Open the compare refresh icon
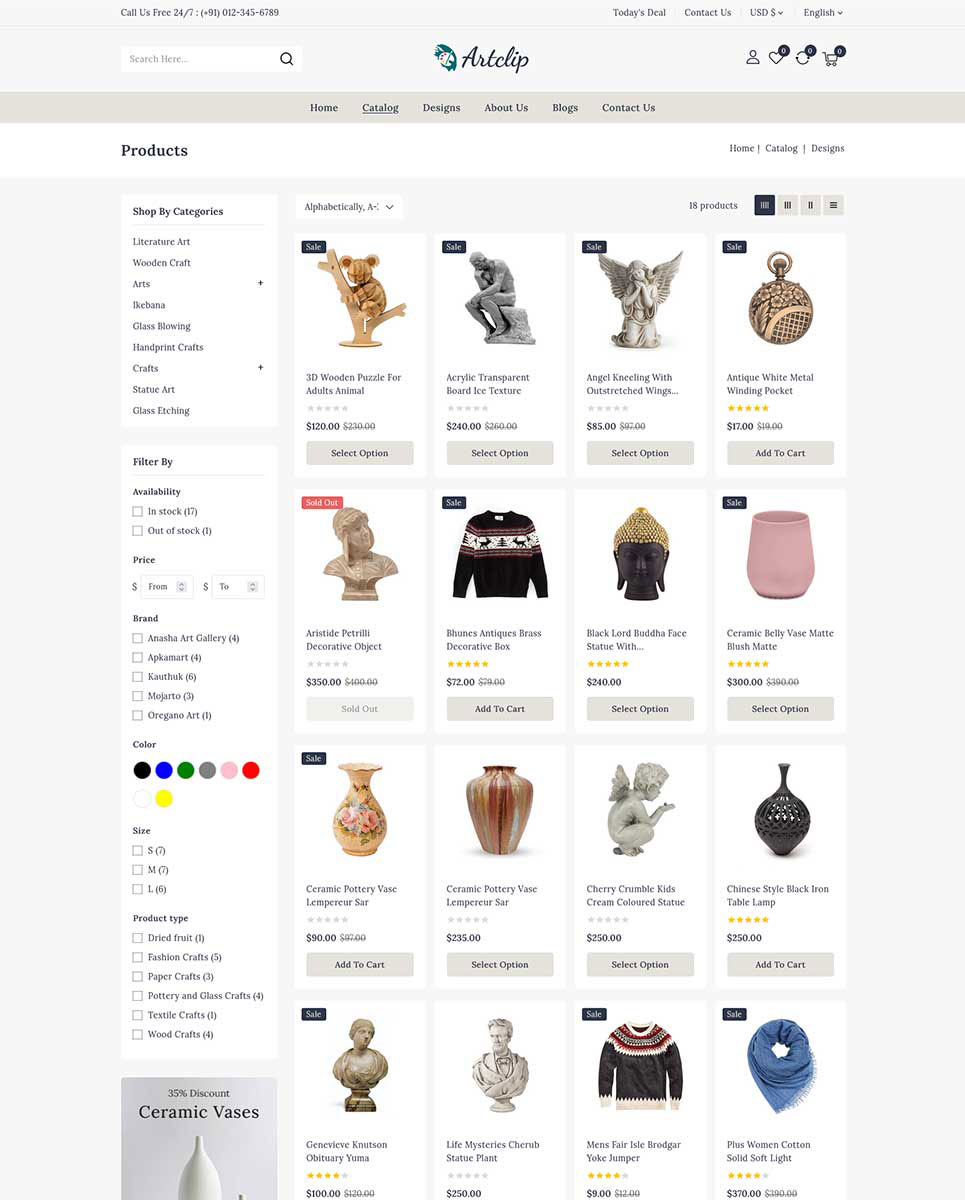This screenshot has width=965, height=1200. pos(803,58)
